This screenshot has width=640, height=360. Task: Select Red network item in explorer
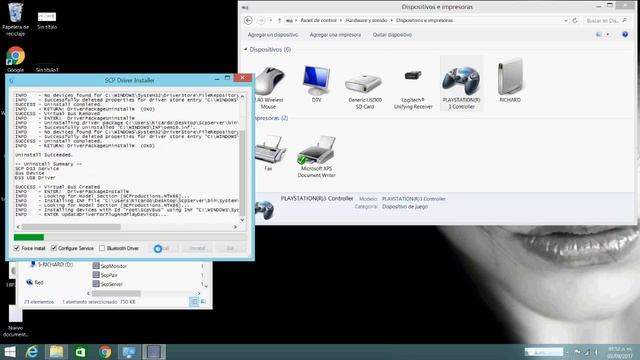(35, 282)
